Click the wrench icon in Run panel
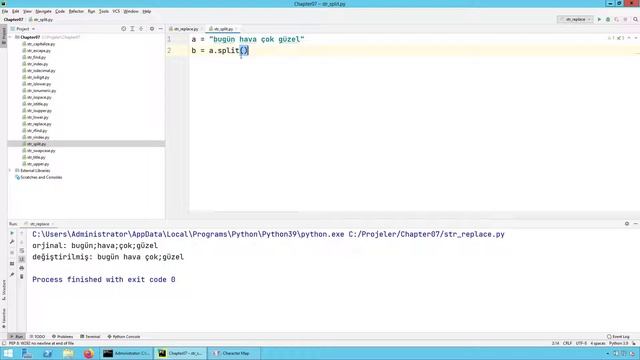Viewport: 640px width, 360px height. (12, 242)
